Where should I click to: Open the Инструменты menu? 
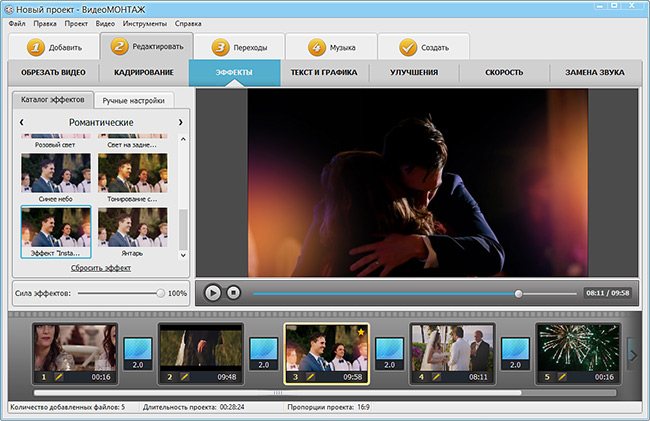pos(145,23)
